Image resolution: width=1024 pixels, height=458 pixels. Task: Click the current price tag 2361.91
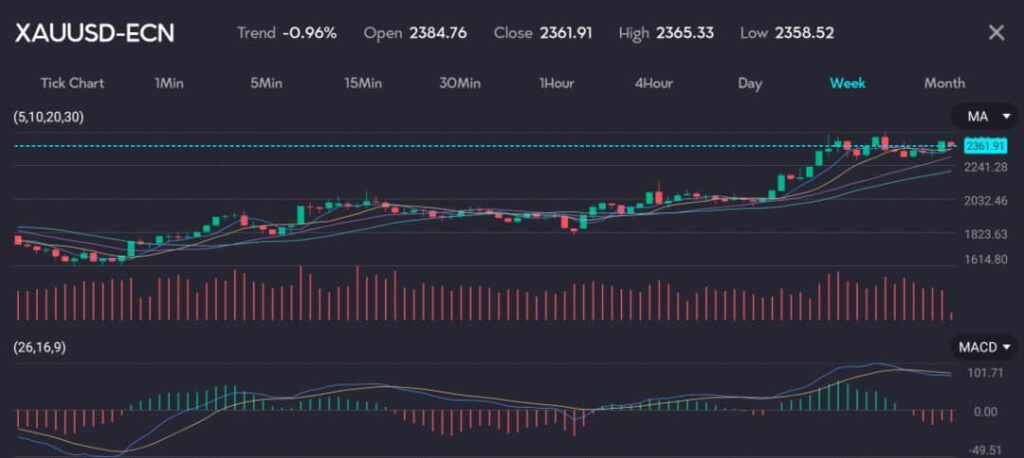tap(986, 146)
